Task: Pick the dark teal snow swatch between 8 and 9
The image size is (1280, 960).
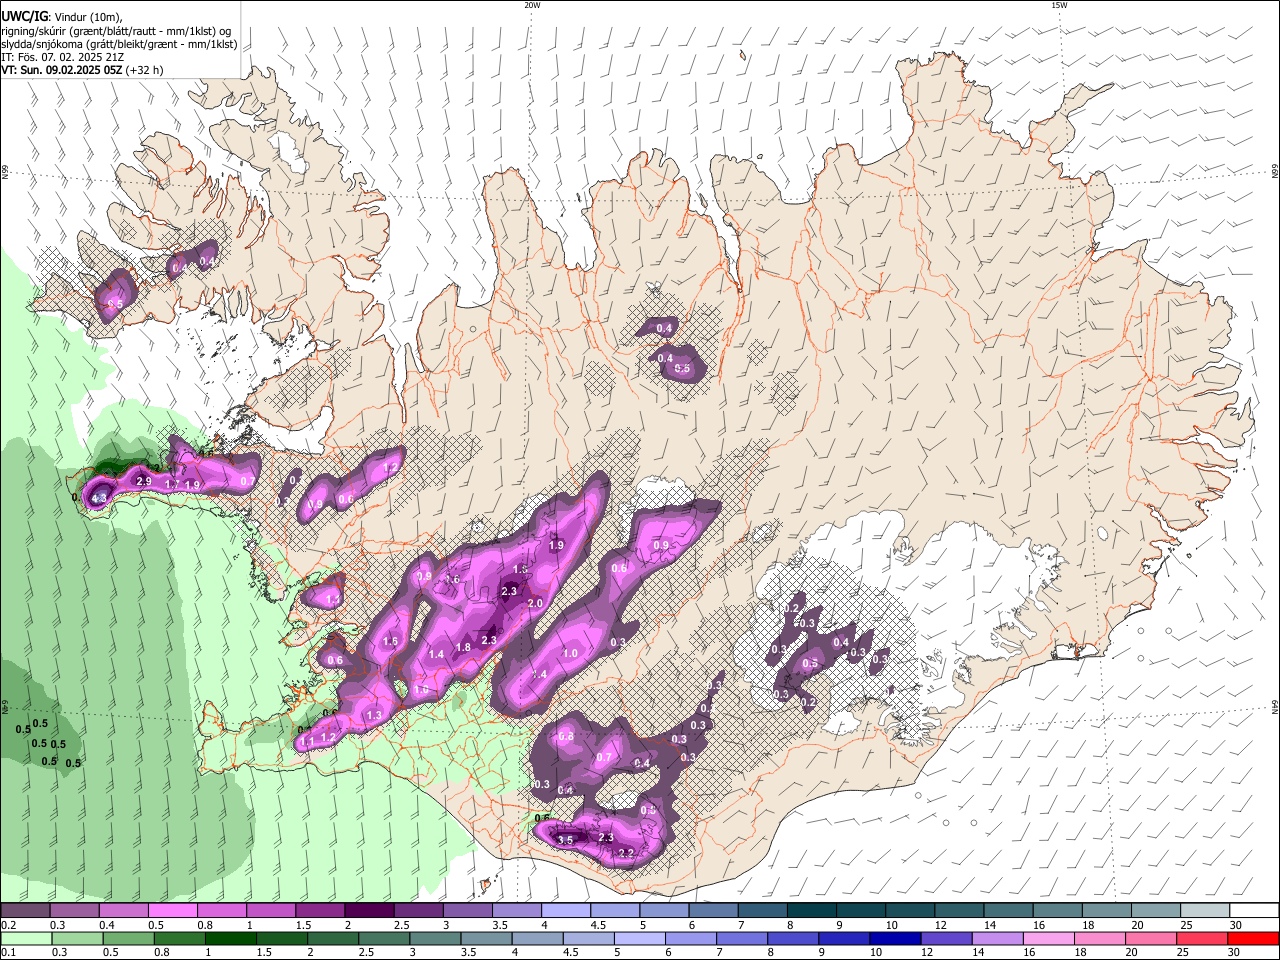Action: pyautogui.click(x=811, y=911)
